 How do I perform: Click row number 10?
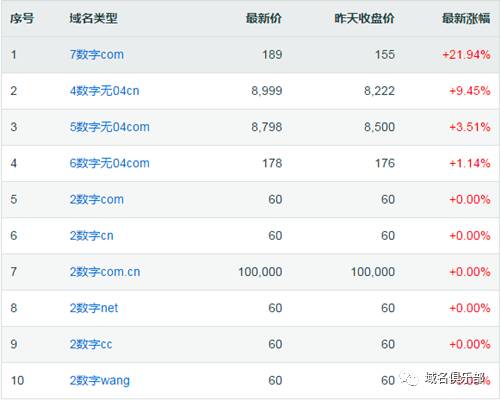[17, 380]
